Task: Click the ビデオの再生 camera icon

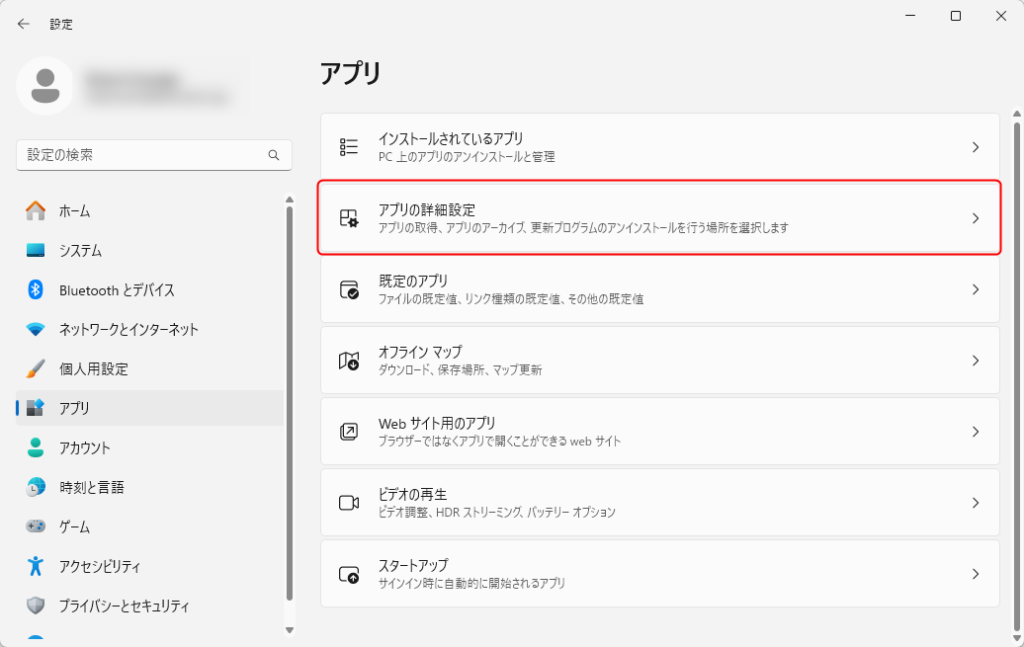Action: click(349, 503)
